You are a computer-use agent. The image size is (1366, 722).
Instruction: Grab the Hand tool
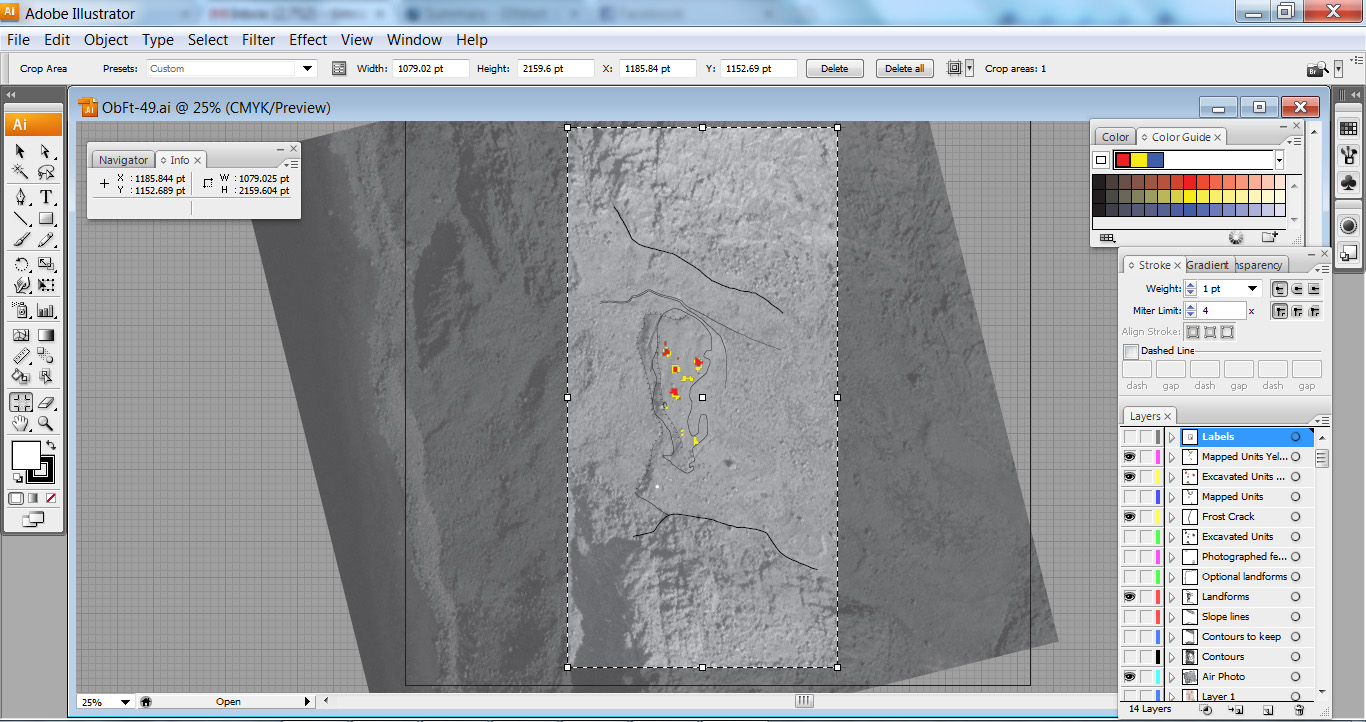click(x=22, y=423)
